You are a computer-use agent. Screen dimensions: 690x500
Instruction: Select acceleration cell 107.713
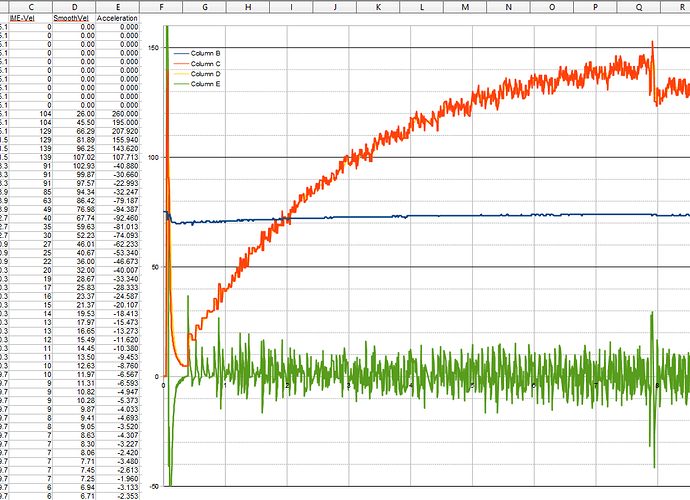118,157
